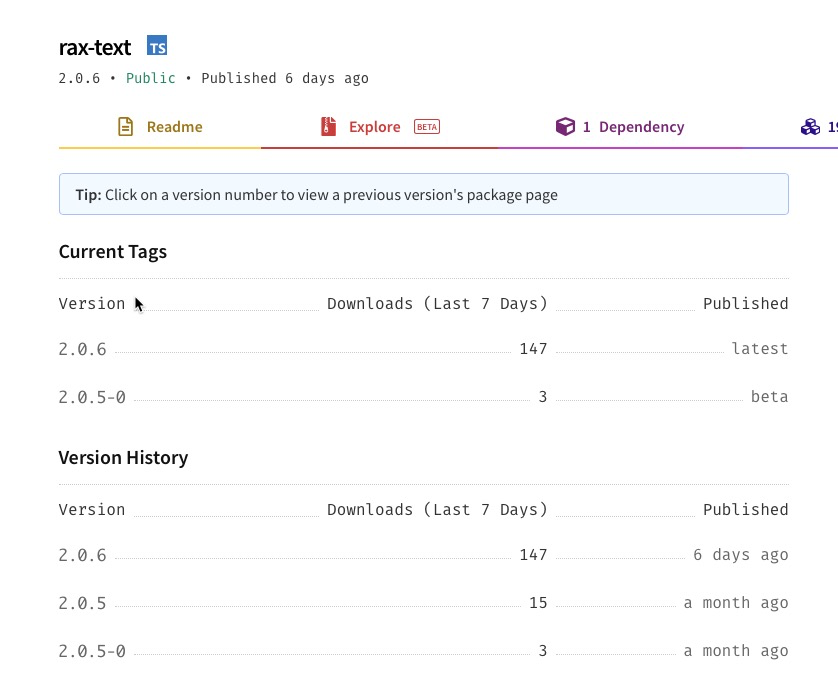Click 'a month ago' for version 2.0.5-0
Image resolution: width=838 pixels, height=685 pixels.
(736, 651)
